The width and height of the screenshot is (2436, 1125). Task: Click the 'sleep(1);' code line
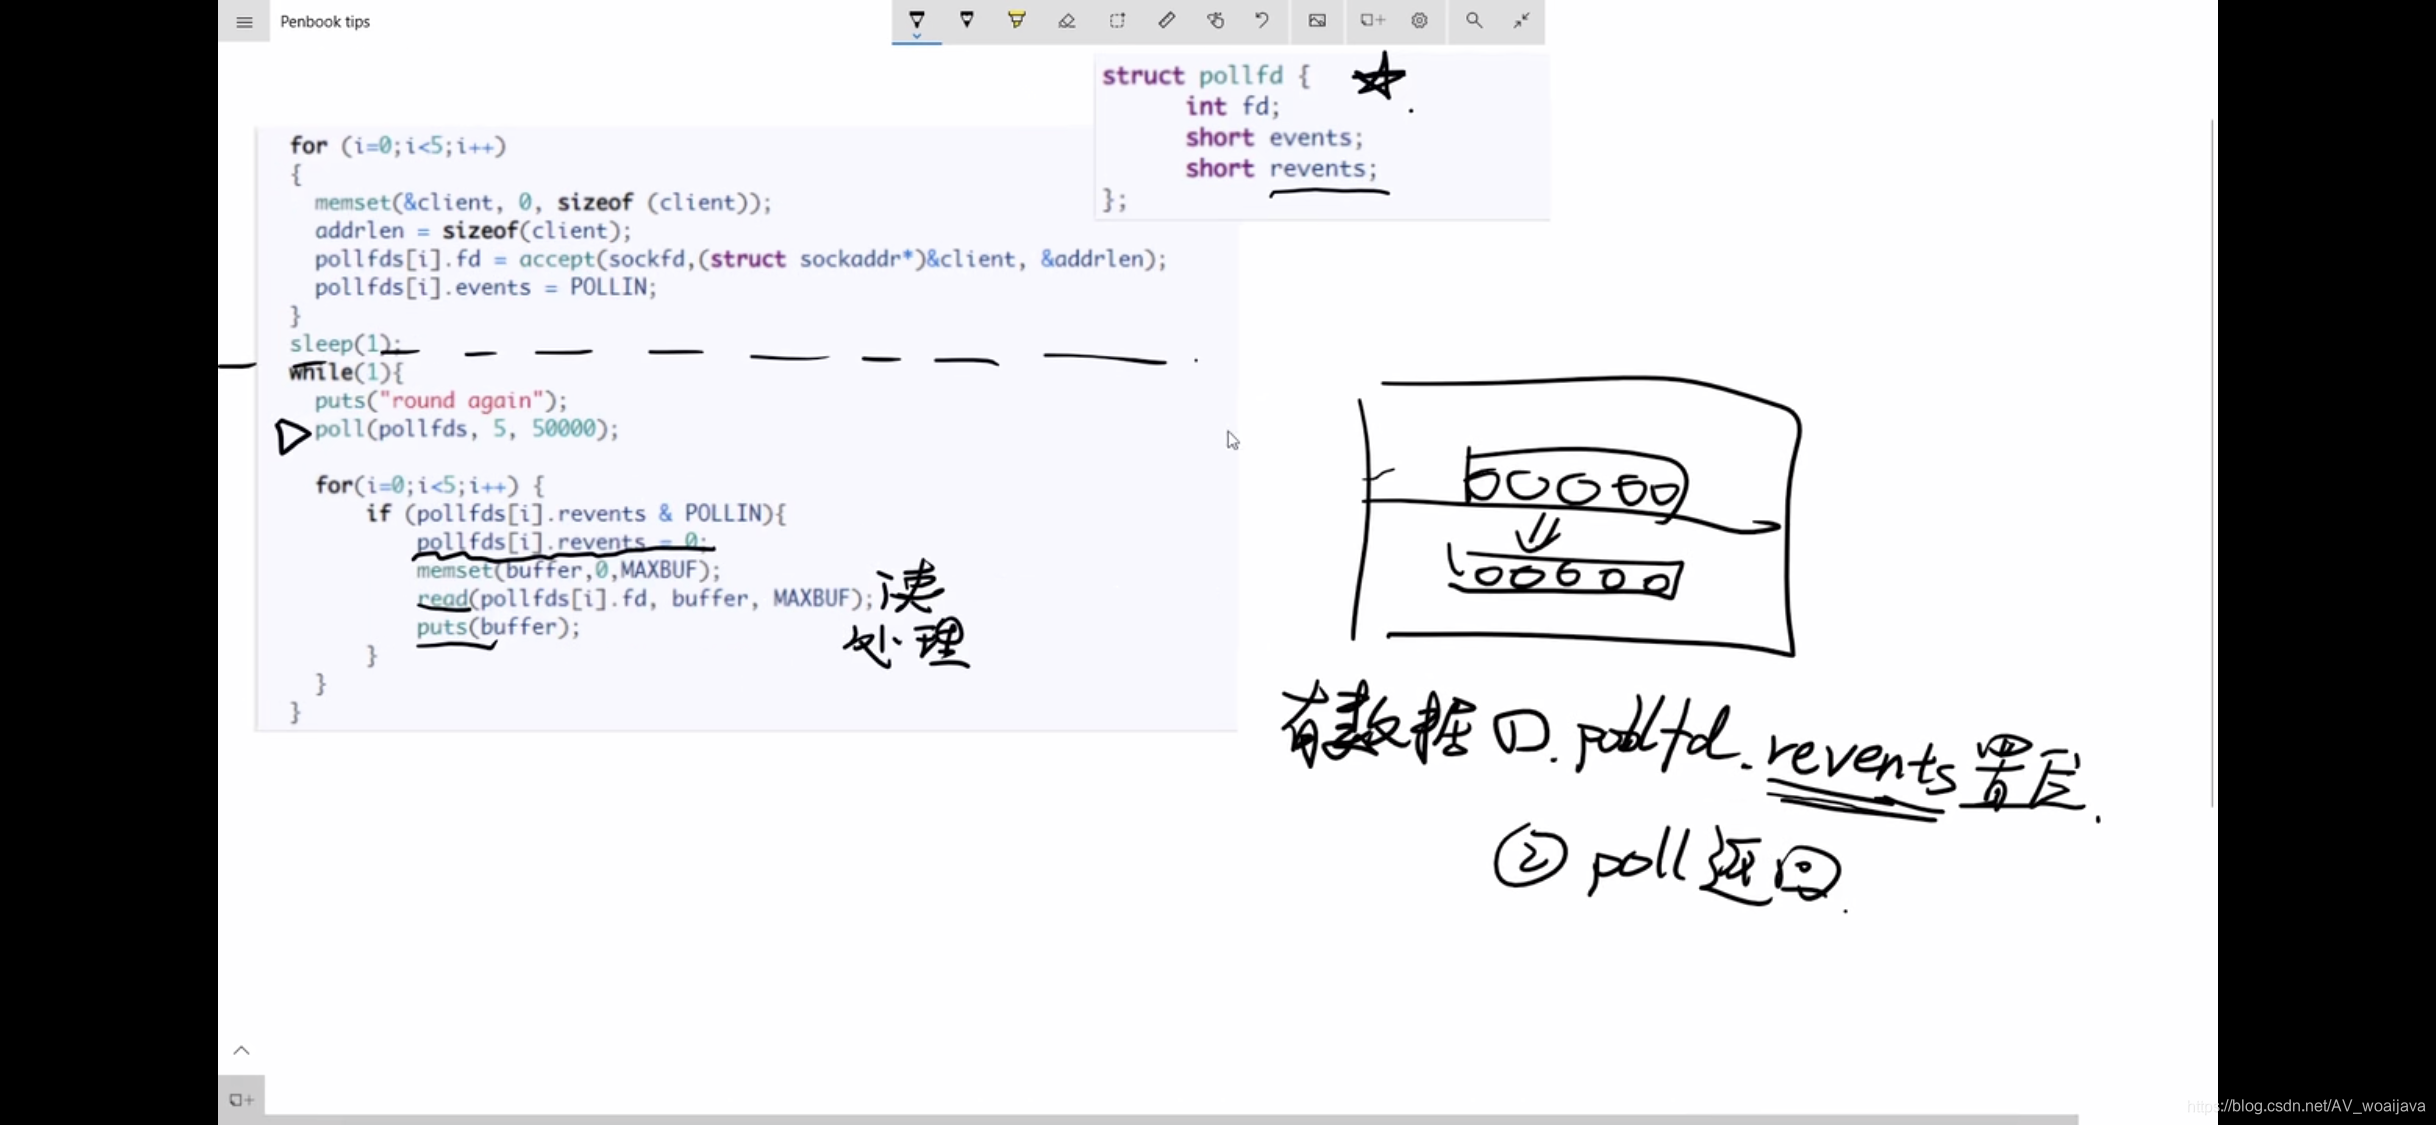[344, 344]
